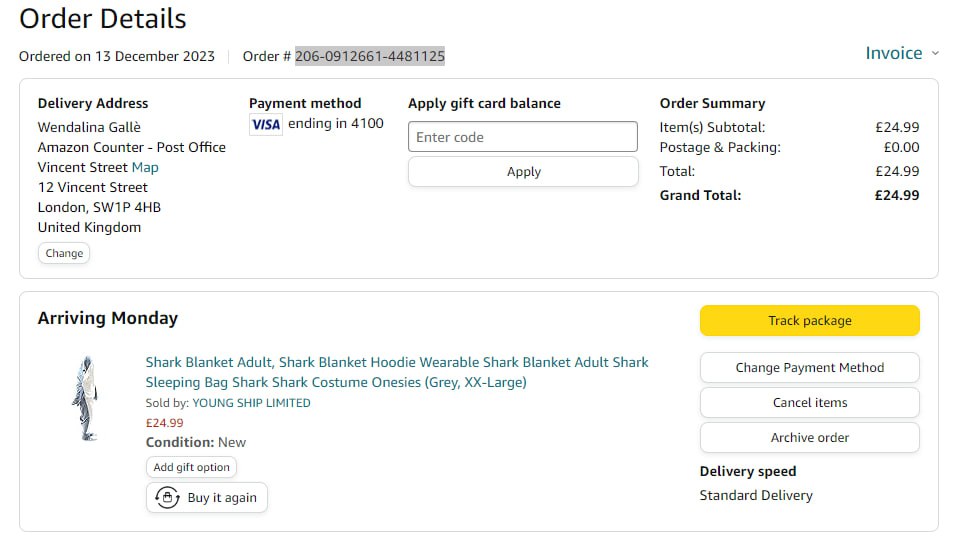Open the shark blanket product thumbnail

(x=85, y=398)
